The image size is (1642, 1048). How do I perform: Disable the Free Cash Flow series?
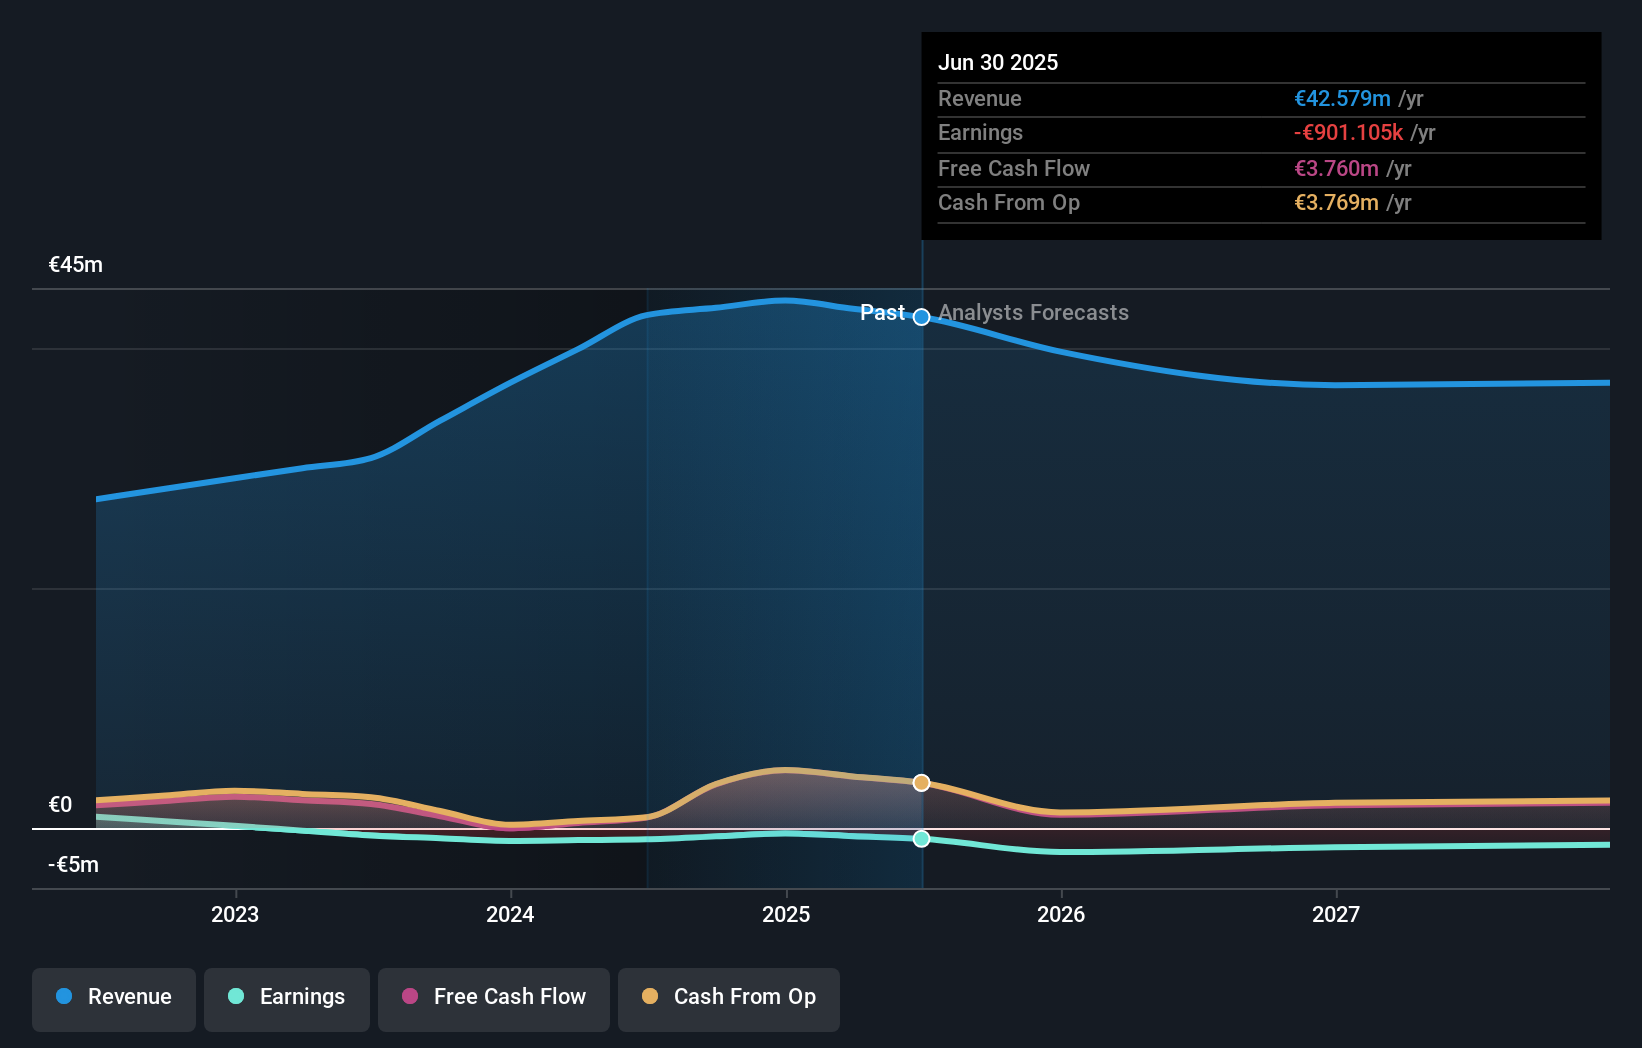(x=493, y=997)
